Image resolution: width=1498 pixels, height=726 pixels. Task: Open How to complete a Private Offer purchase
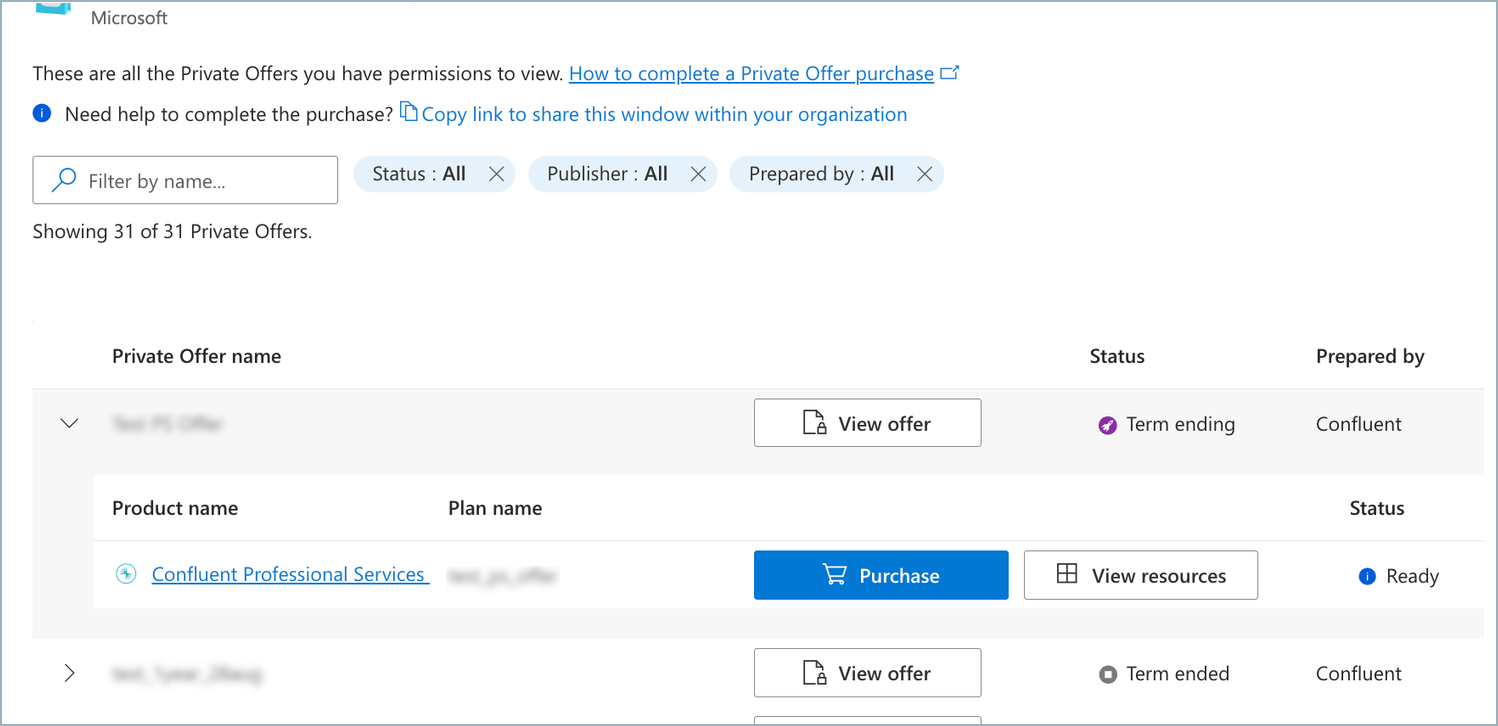751,73
